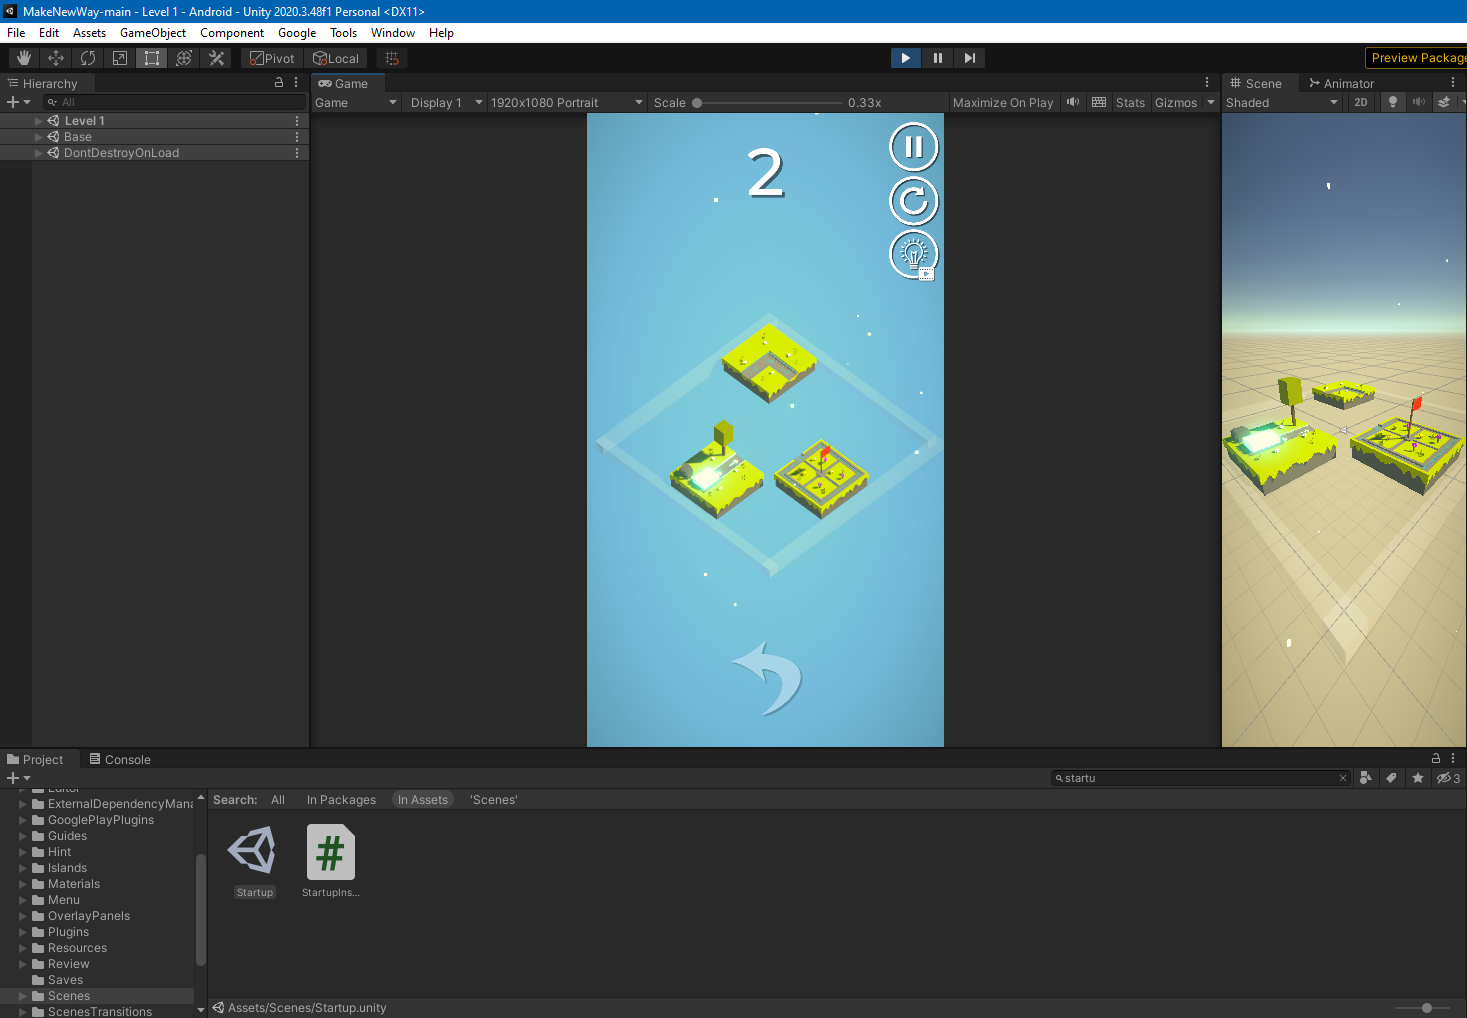Click the in-game hint lightbulb button
The width and height of the screenshot is (1467, 1018).
914,254
